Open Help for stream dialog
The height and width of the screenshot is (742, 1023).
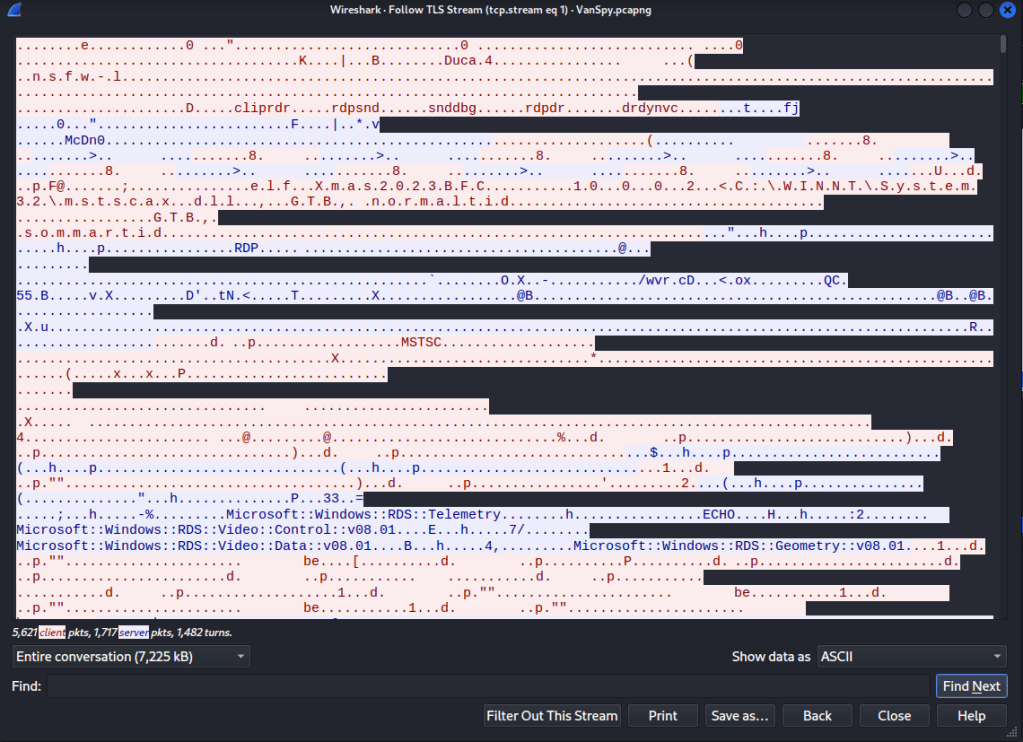tap(971, 716)
